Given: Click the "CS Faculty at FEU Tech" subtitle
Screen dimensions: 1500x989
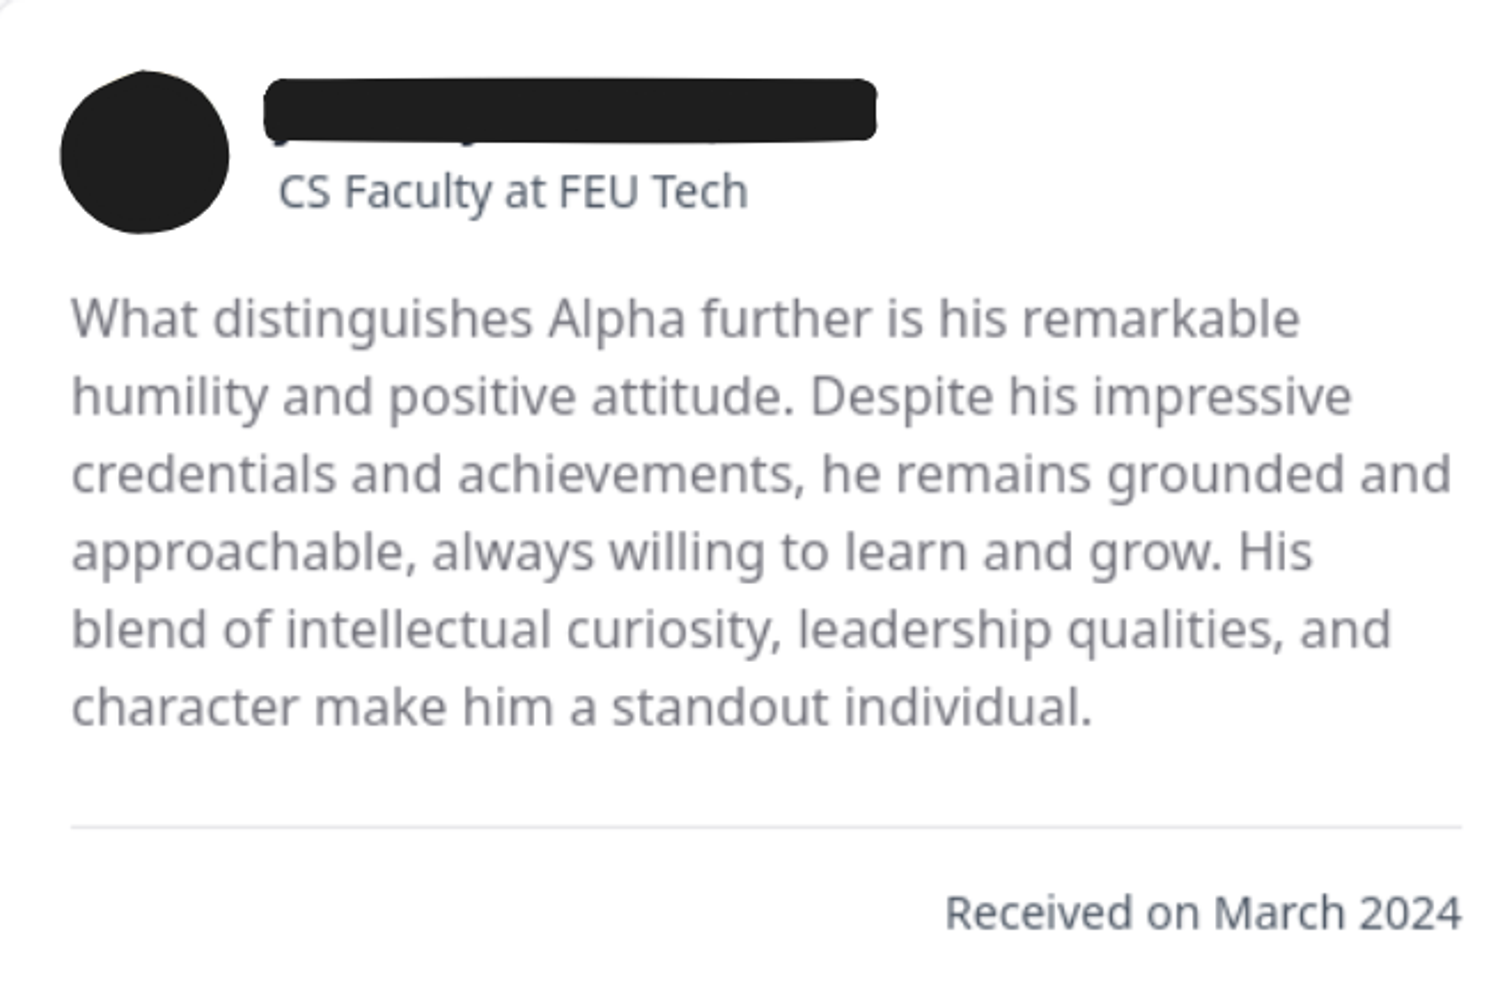Looking at the screenshot, I should pyautogui.click(x=512, y=191).
